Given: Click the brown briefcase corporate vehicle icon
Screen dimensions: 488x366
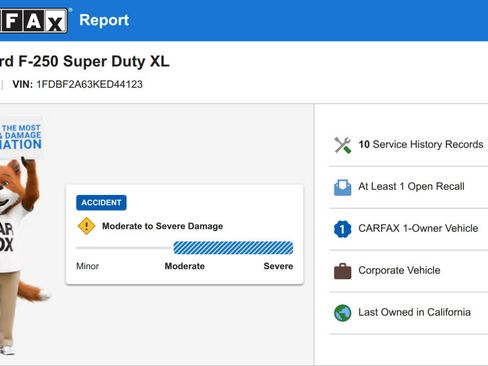Looking at the screenshot, I should (343, 271).
